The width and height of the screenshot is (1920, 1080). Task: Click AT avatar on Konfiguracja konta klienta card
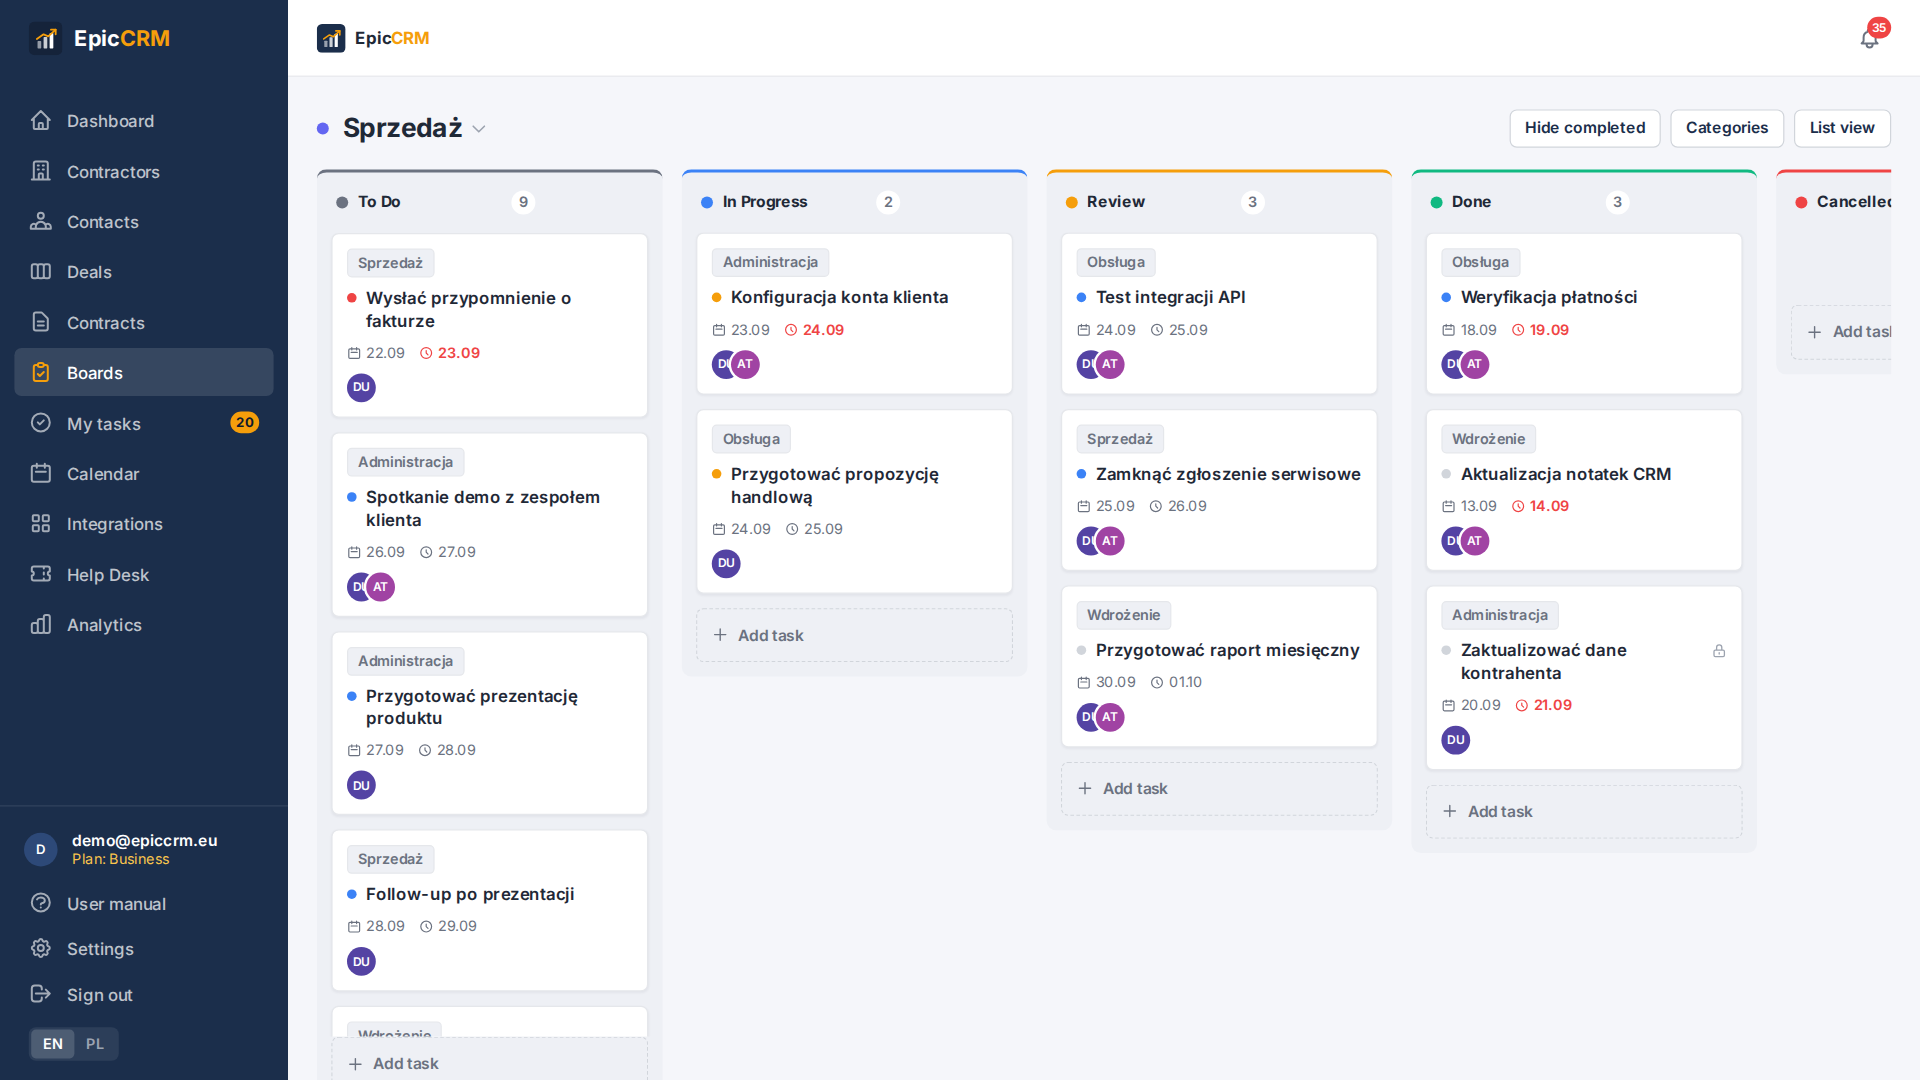pyautogui.click(x=745, y=364)
